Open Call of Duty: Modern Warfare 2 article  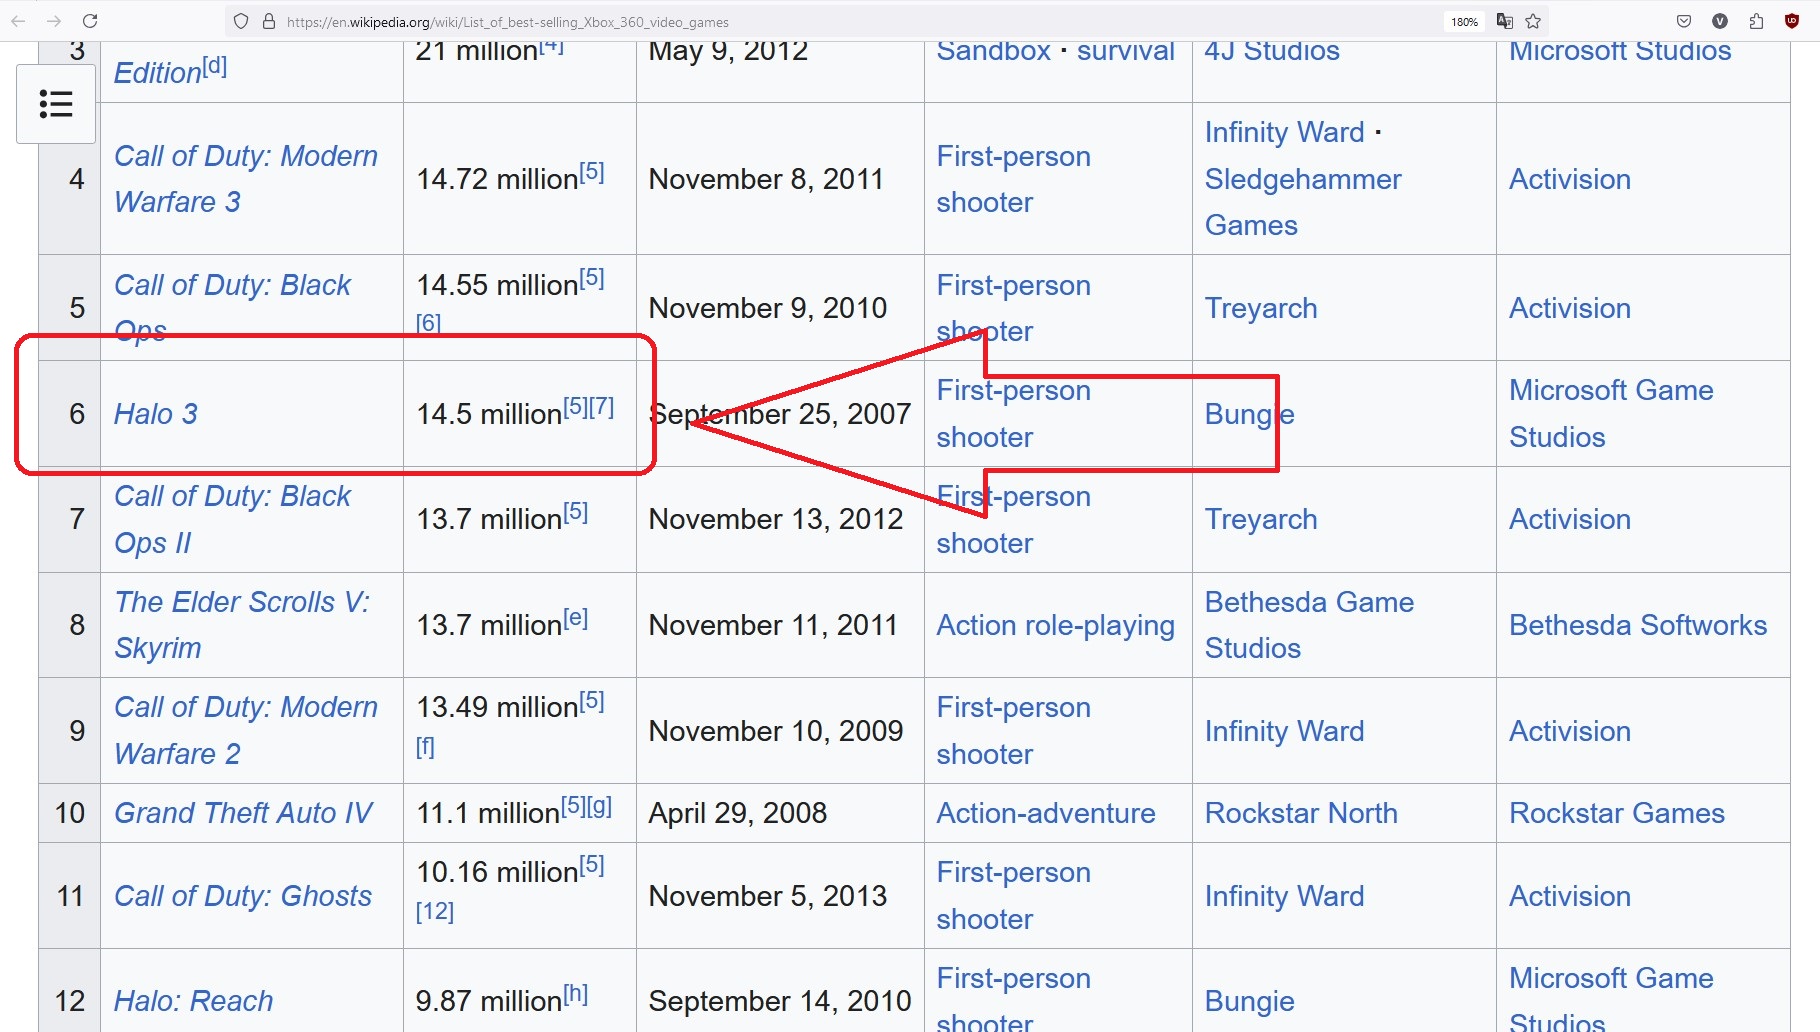click(x=246, y=730)
